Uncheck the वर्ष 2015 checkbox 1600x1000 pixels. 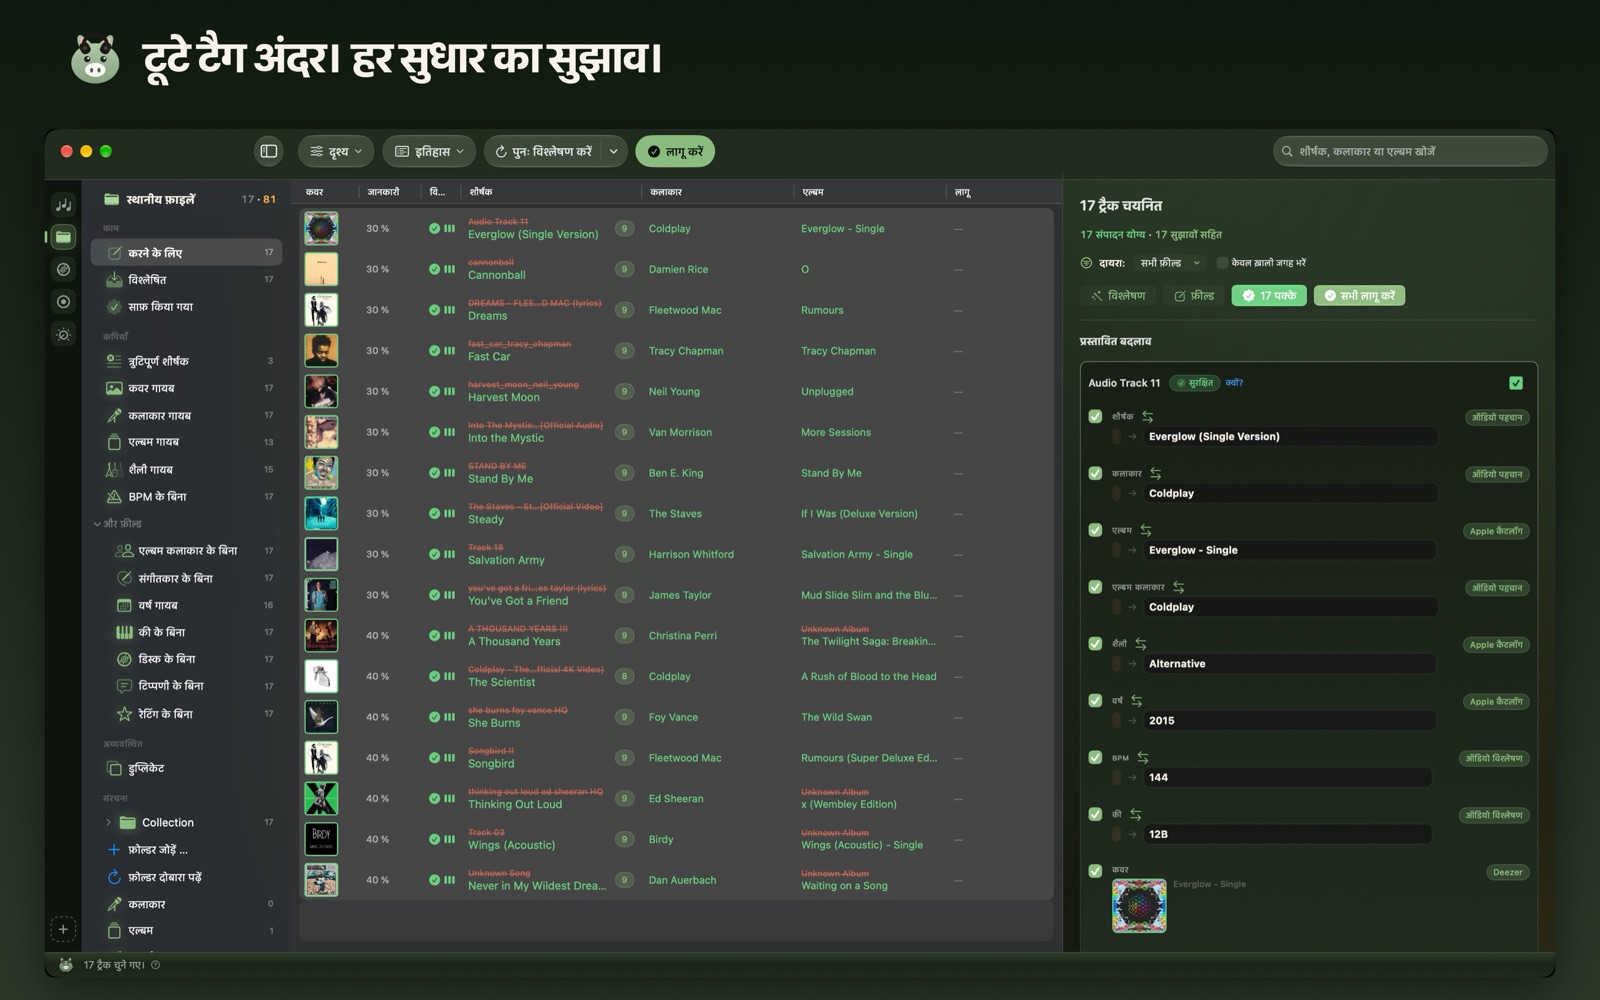tap(1095, 700)
